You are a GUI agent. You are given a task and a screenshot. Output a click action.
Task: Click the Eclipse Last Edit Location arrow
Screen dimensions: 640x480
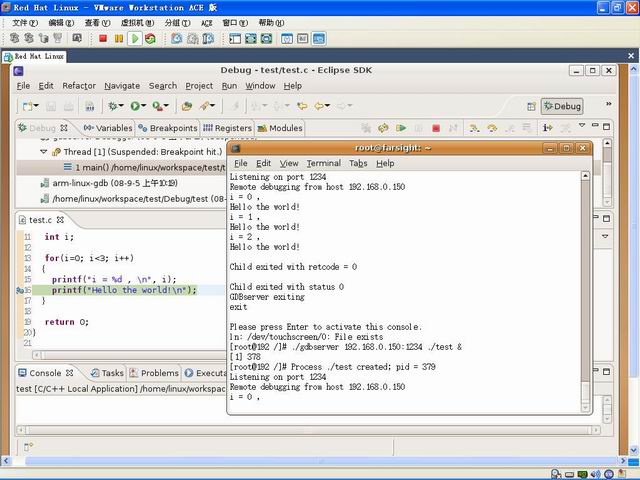tap(302, 106)
